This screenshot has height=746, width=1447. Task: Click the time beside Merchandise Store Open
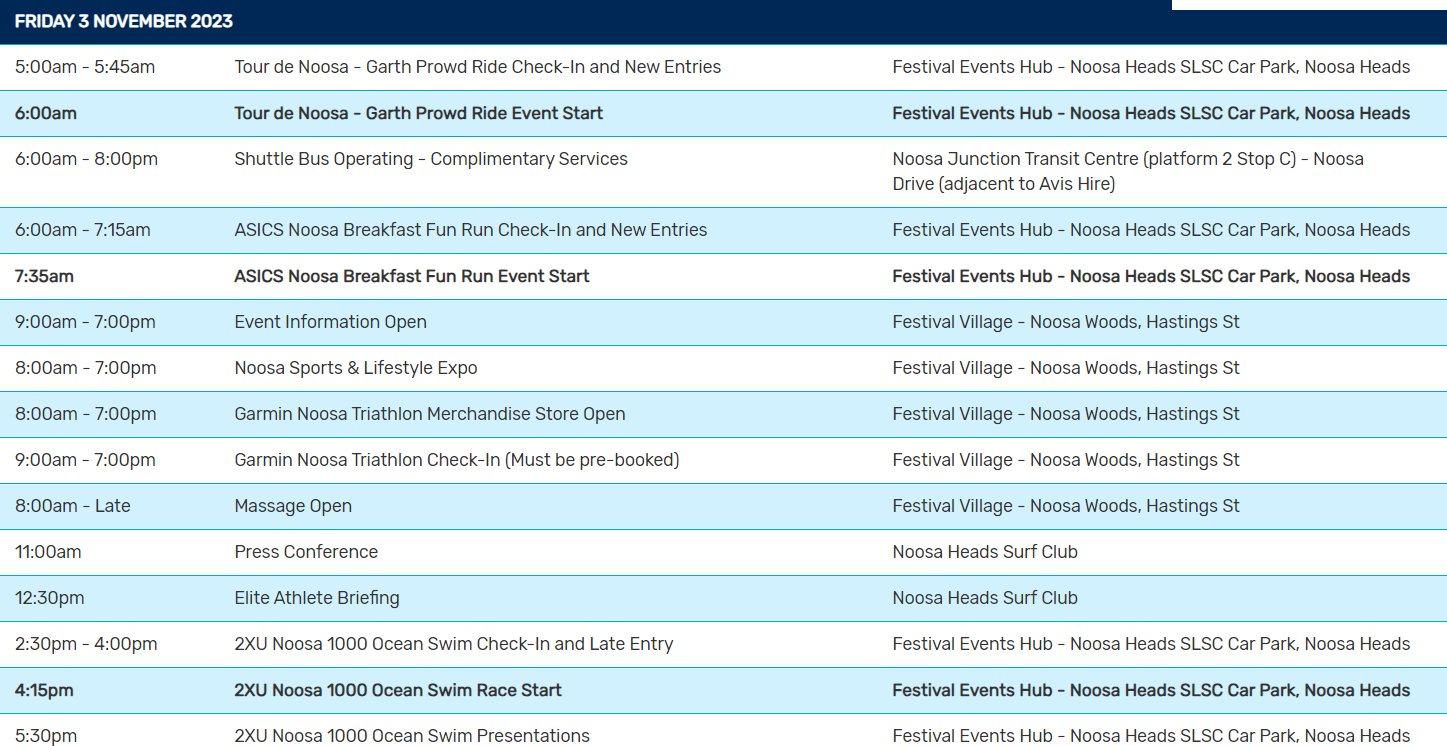[86, 414]
